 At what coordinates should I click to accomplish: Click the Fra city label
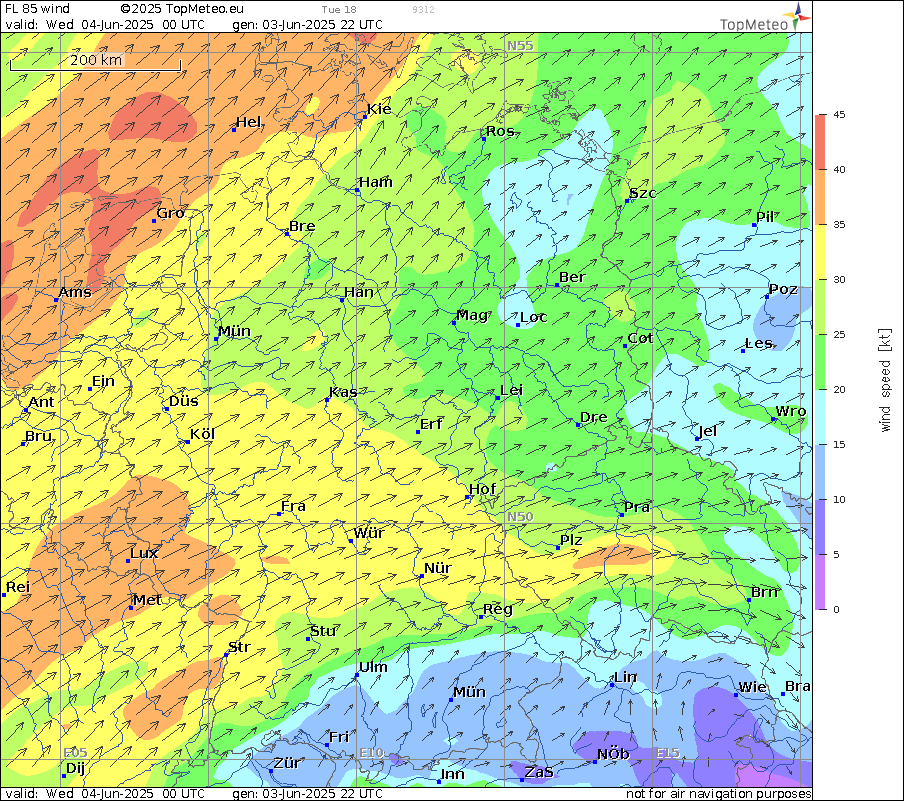click(293, 506)
